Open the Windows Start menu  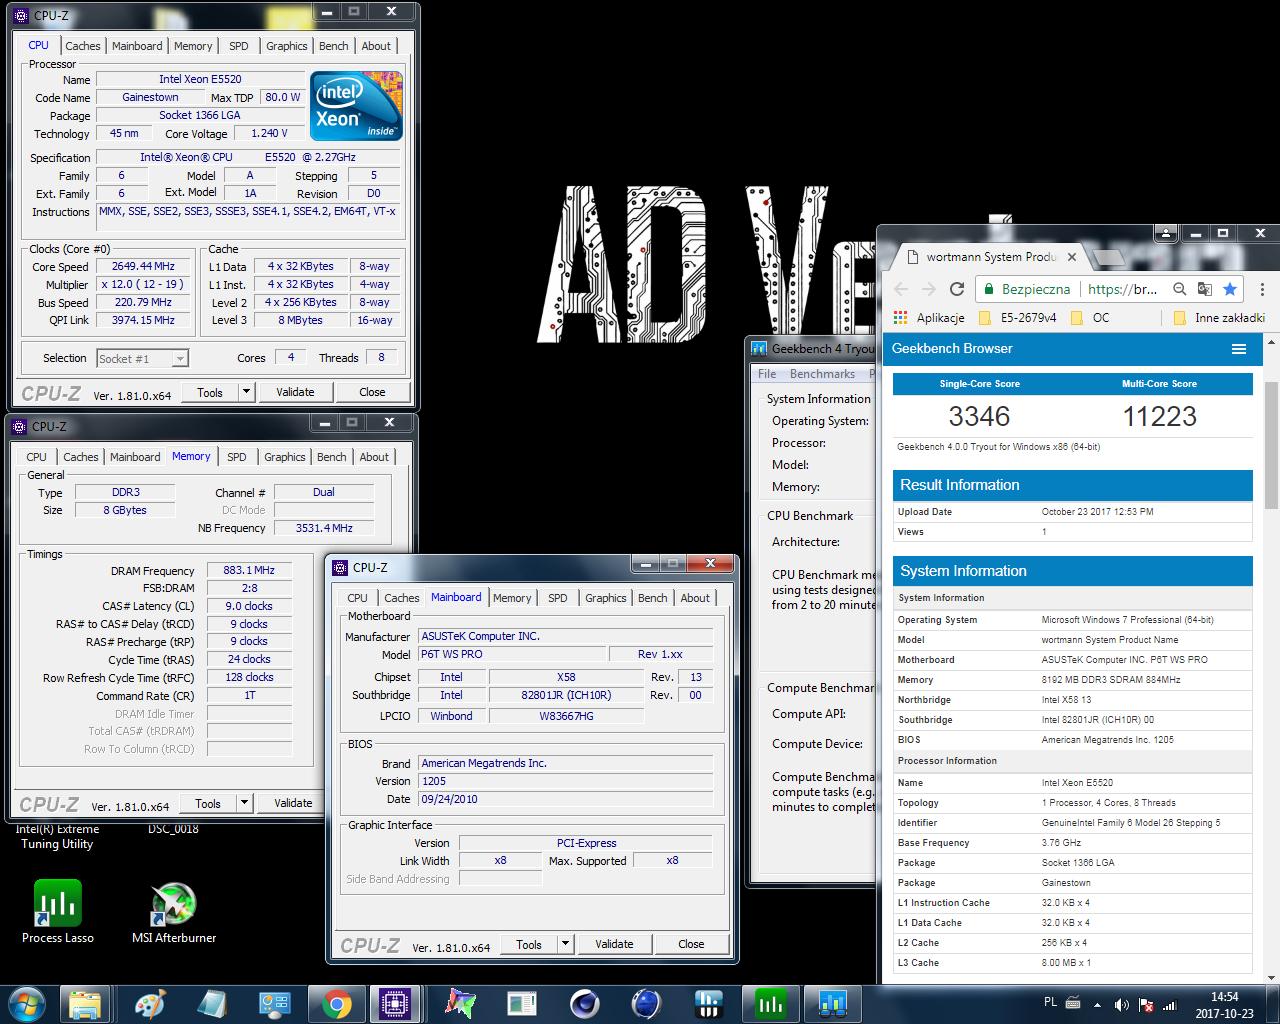click(26, 1004)
